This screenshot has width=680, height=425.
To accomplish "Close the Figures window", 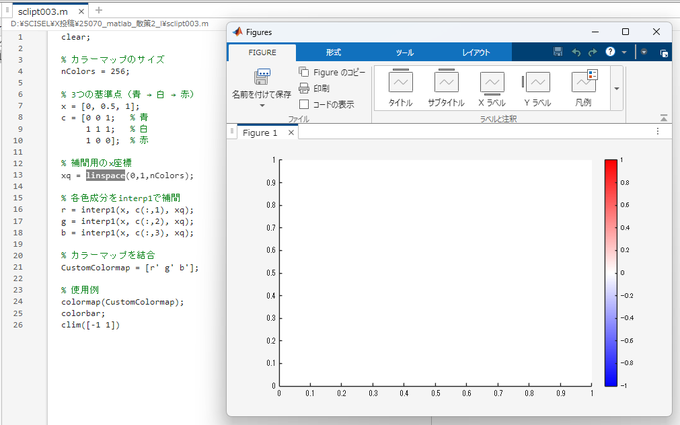I will point(656,32).
